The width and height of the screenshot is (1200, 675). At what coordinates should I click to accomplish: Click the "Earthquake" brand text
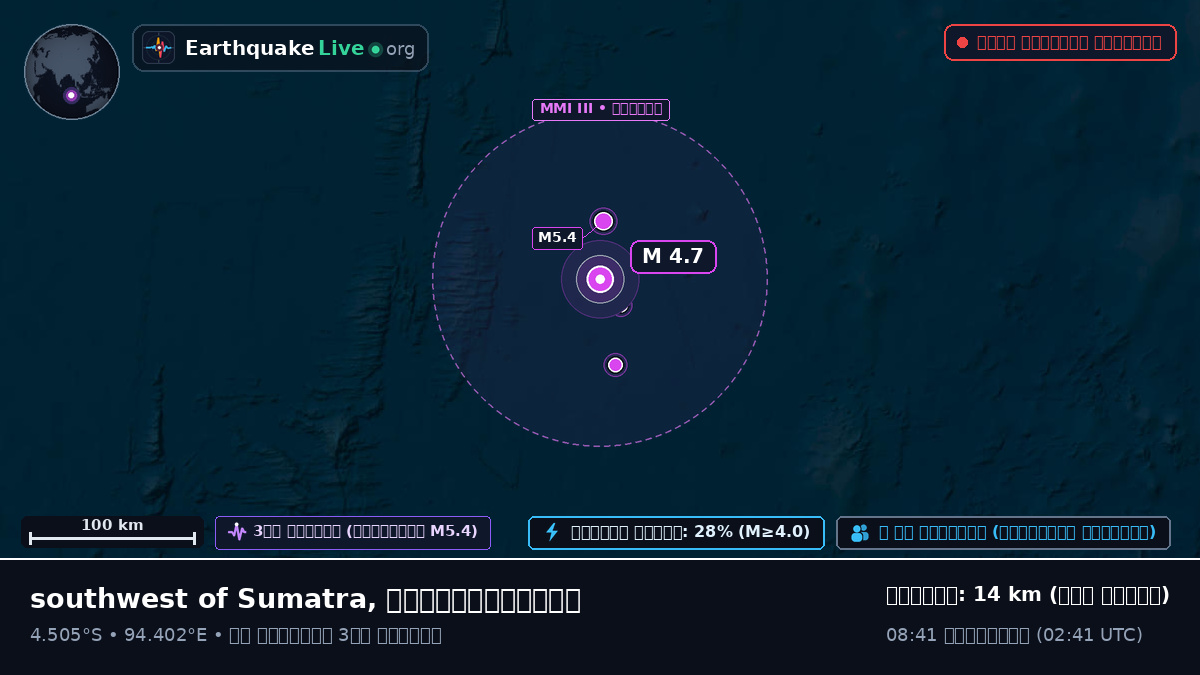coord(250,48)
